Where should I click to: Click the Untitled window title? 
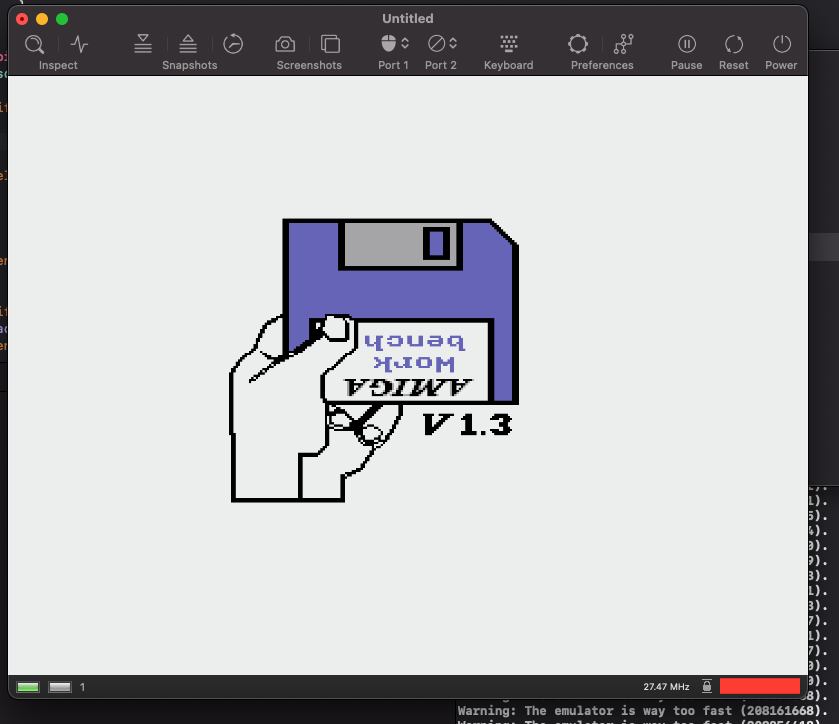[x=408, y=19]
